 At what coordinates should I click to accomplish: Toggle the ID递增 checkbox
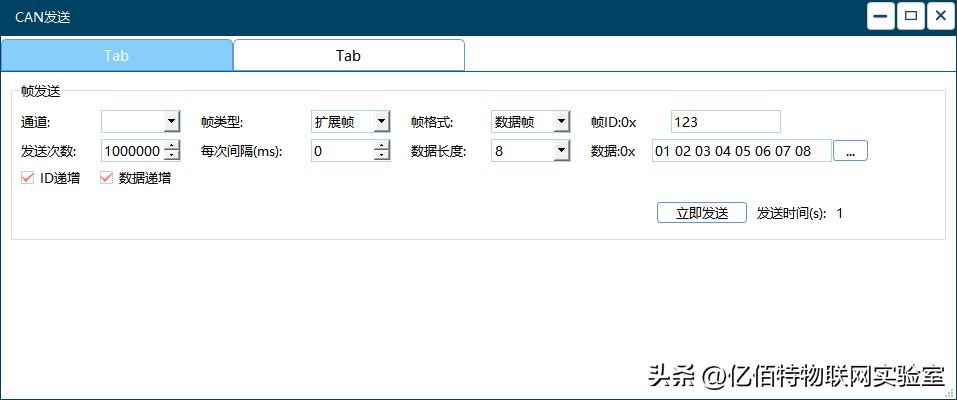(x=27, y=178)
